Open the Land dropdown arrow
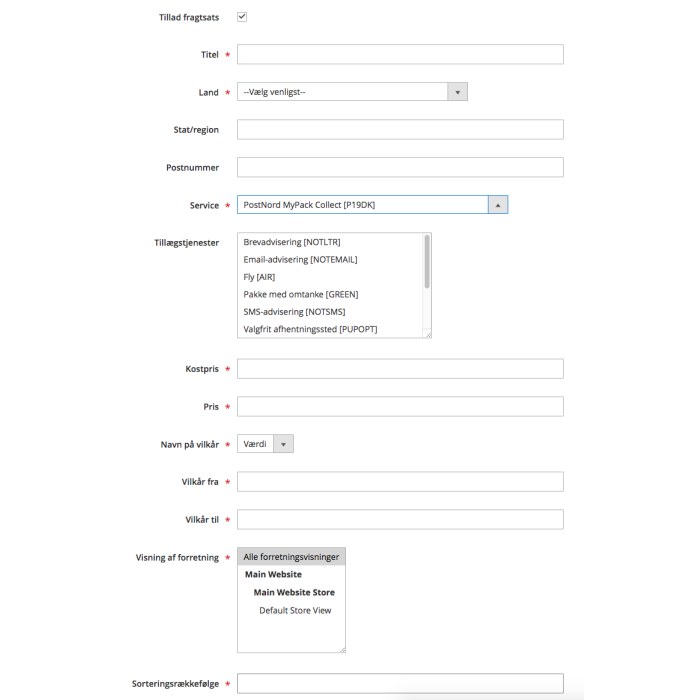Screen dimensions: 700x700 [x=457, y=92]
